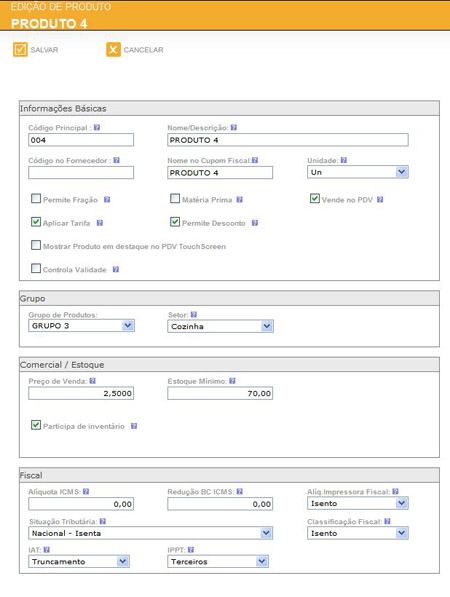Open help icon next to Alíquota ICMS
This screenshot has width=450, height=597.
click(x=86, y=492)
